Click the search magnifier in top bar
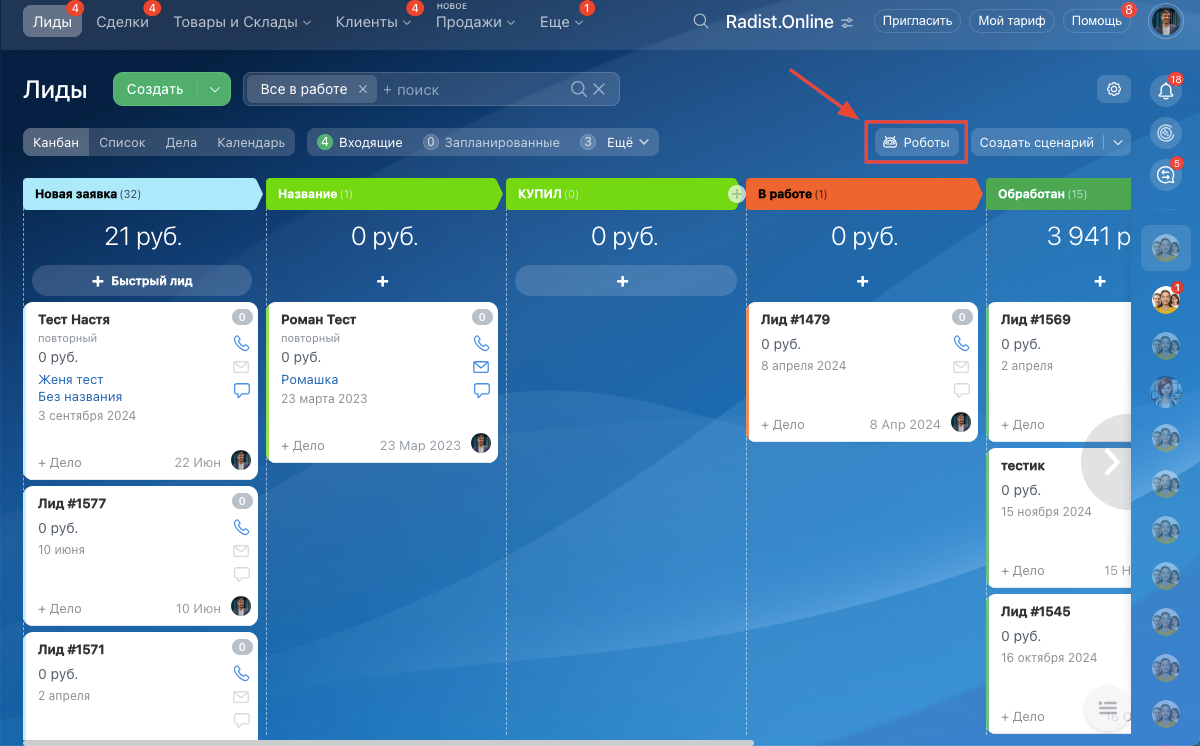1200x746 pixels. [x=702, y=22]
